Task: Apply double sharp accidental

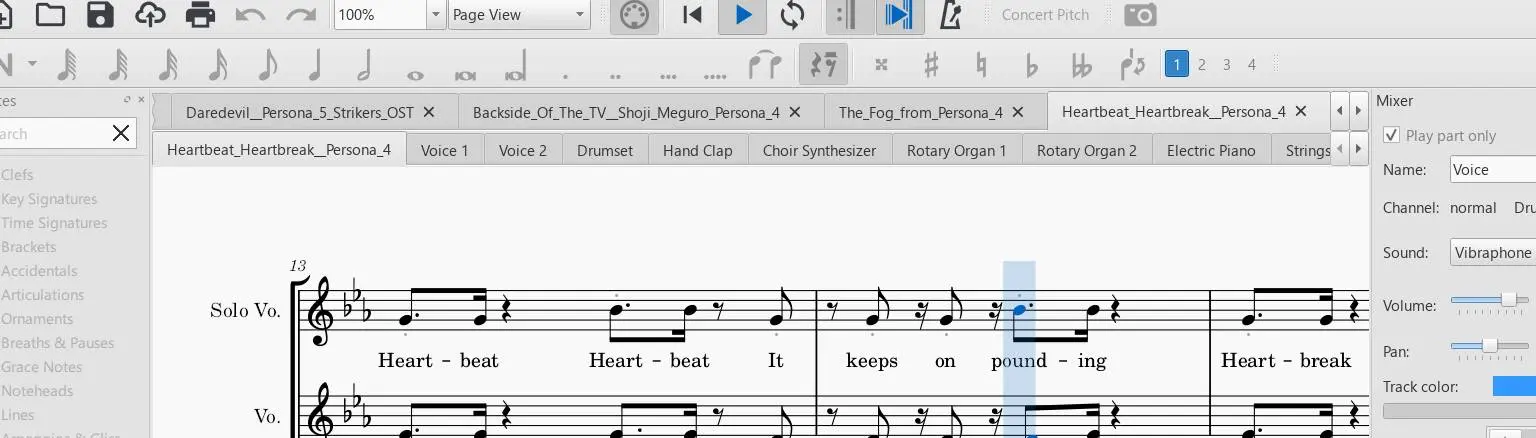Action: (x=881, y=65)
